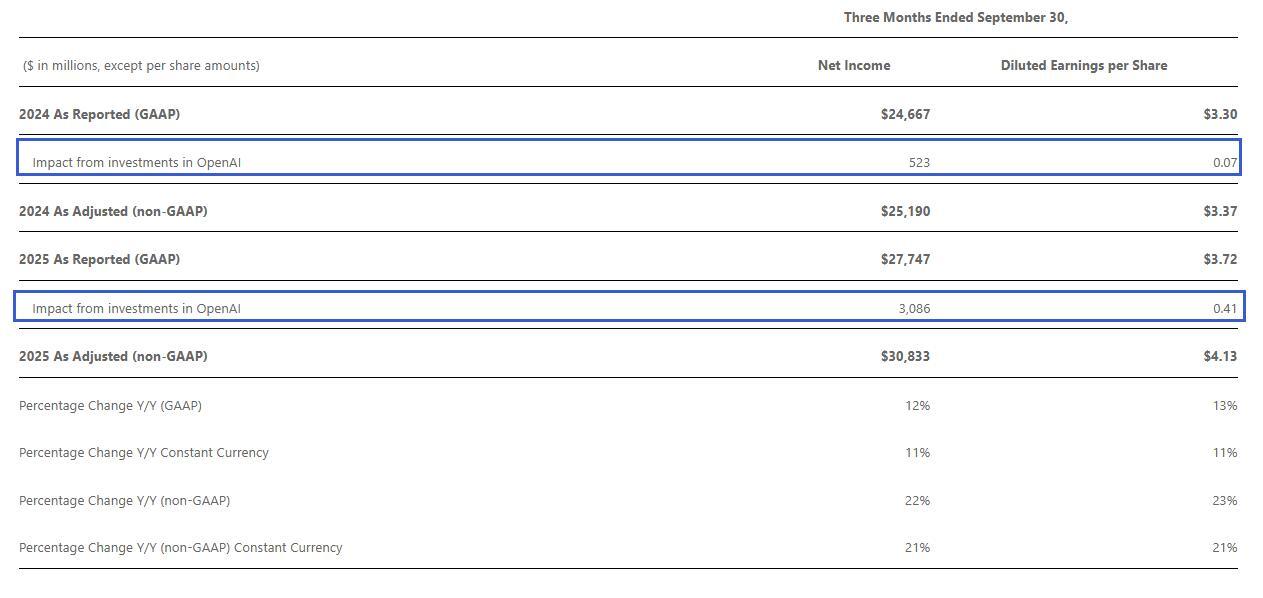Click the "2025 As Reported (GAAP)" row label
Viewport: 1263px width, 598px height.
[99, 259]
